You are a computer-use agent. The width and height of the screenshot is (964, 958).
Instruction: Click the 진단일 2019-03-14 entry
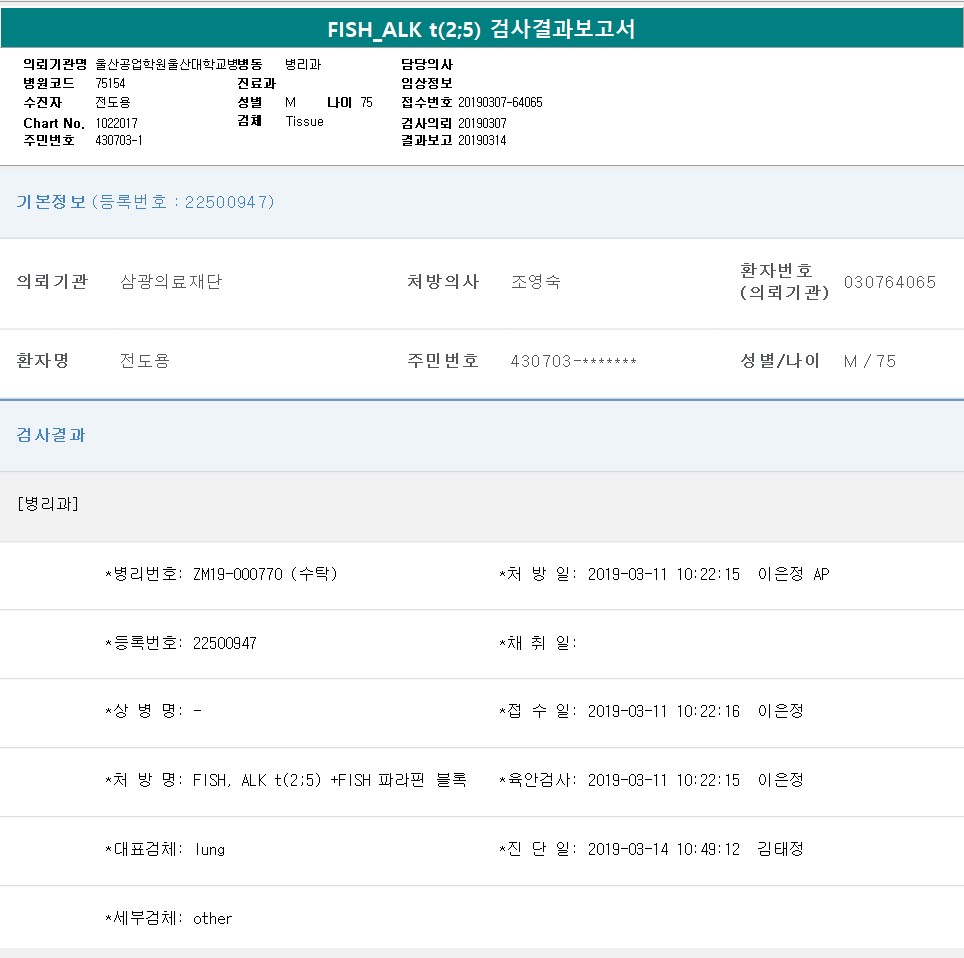[663, 849]
